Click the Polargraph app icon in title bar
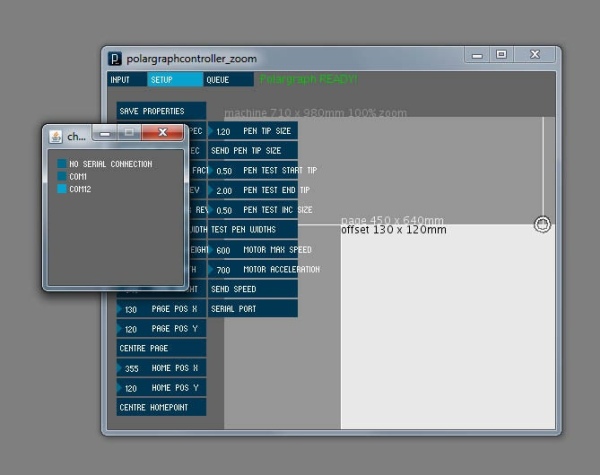The image size is (600, 475). (x=115, y=59)
